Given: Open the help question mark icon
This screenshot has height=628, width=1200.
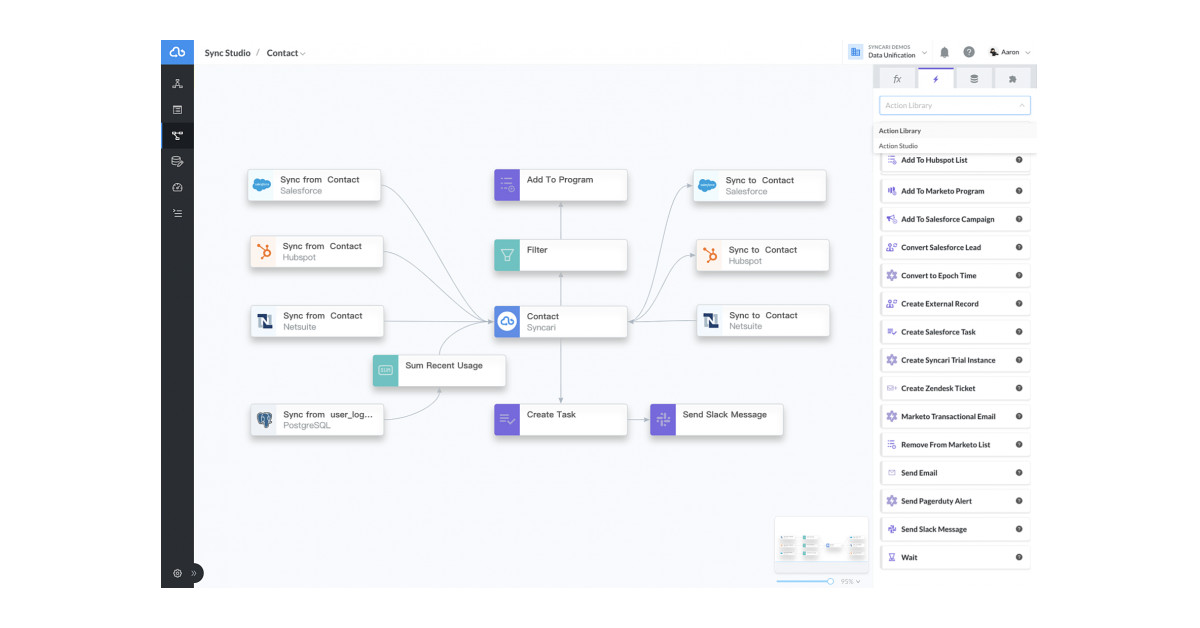Looking at the screenshot, I should [x=969, y=52].
